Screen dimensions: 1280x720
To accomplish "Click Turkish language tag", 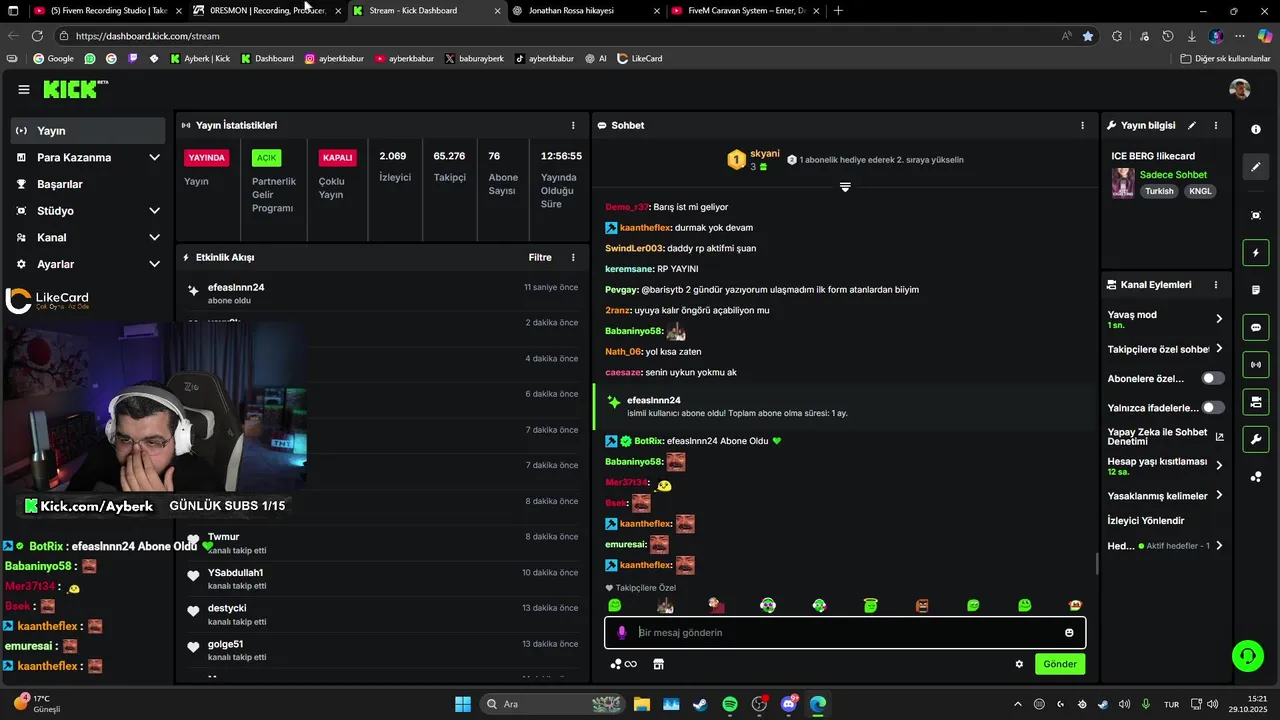I will (x=1159, y=191).
